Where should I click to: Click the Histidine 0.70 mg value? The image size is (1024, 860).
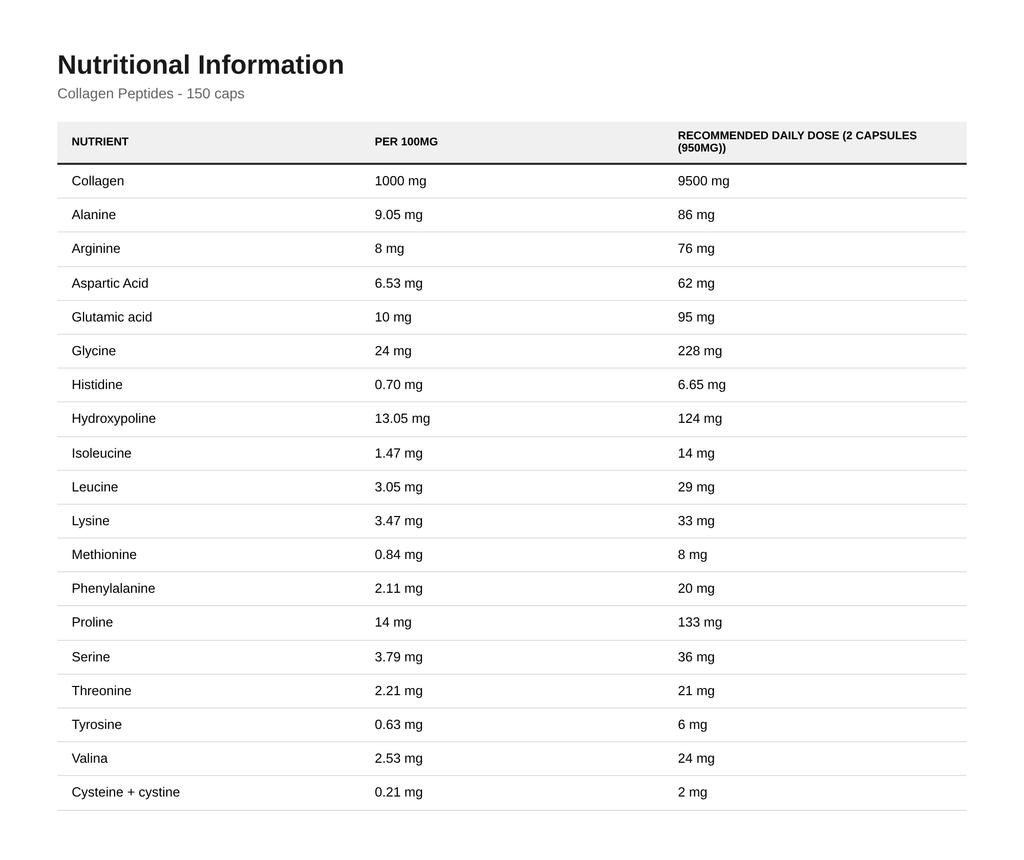[398, 385]
